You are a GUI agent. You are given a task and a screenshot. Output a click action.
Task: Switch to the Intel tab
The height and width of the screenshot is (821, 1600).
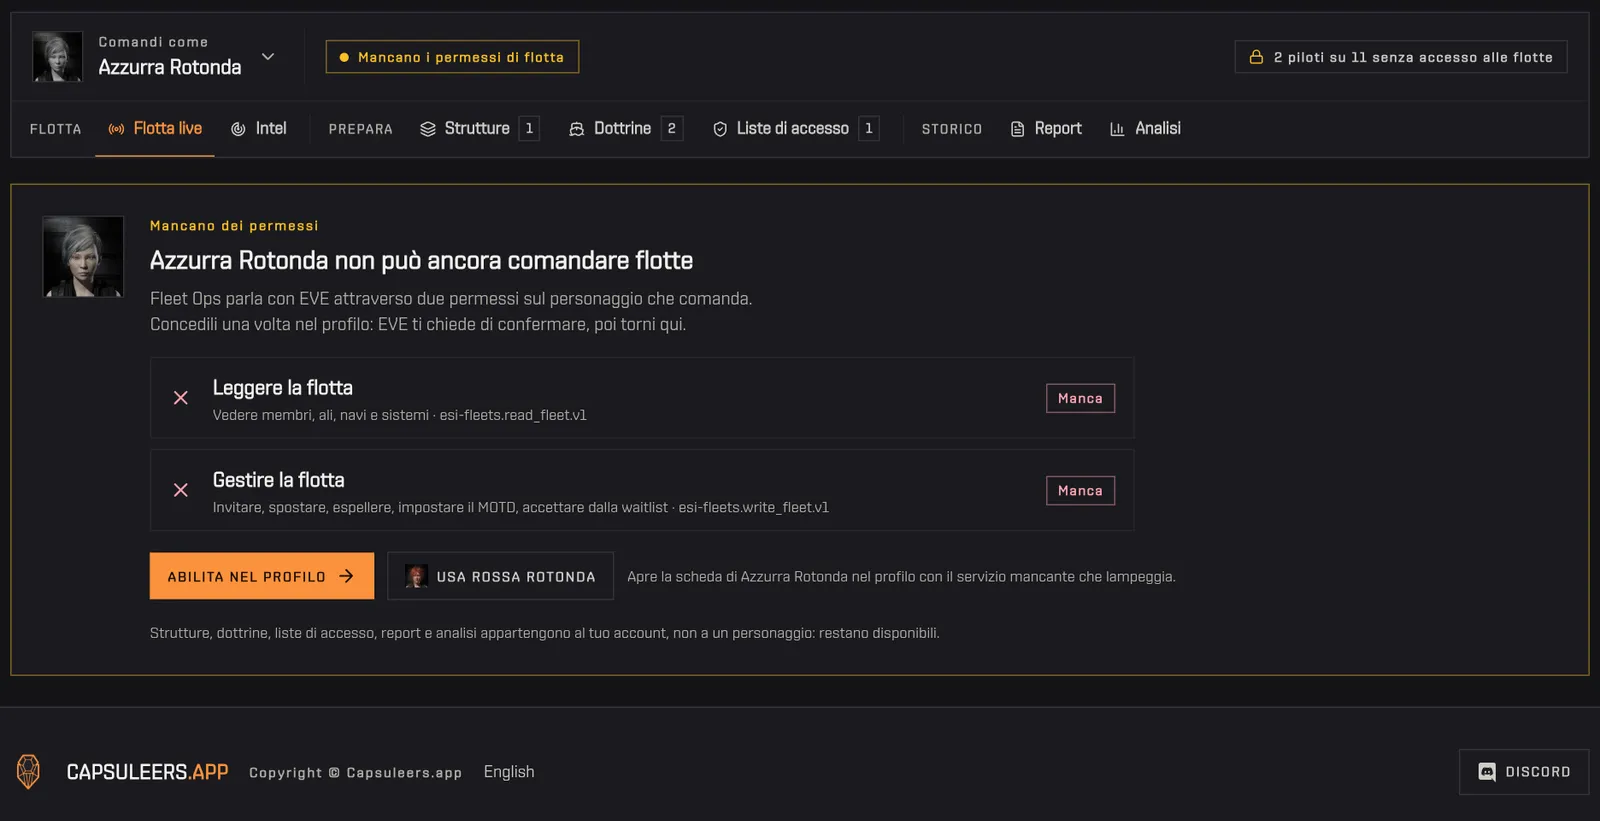pyautogui.click(x=258, y=129)
